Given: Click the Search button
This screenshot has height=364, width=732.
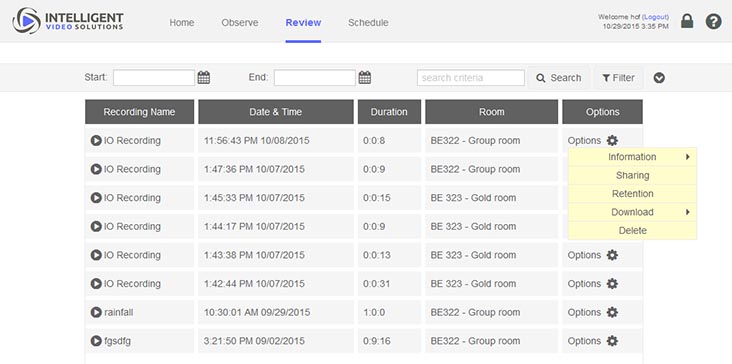Looking at the screenshot, I should [559, 78].
